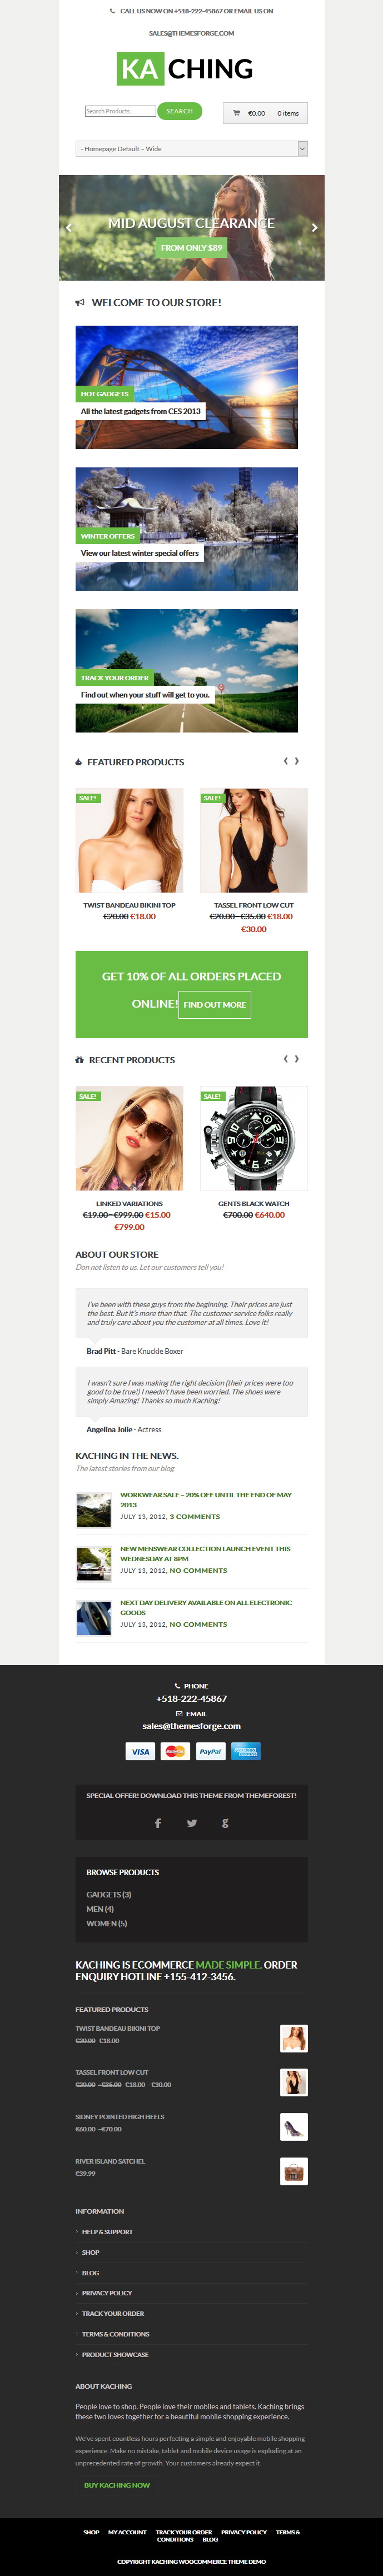This screenshot has width=383, height=2576.
Task: Open Help & Support information link
Action: pos(107,2232)
